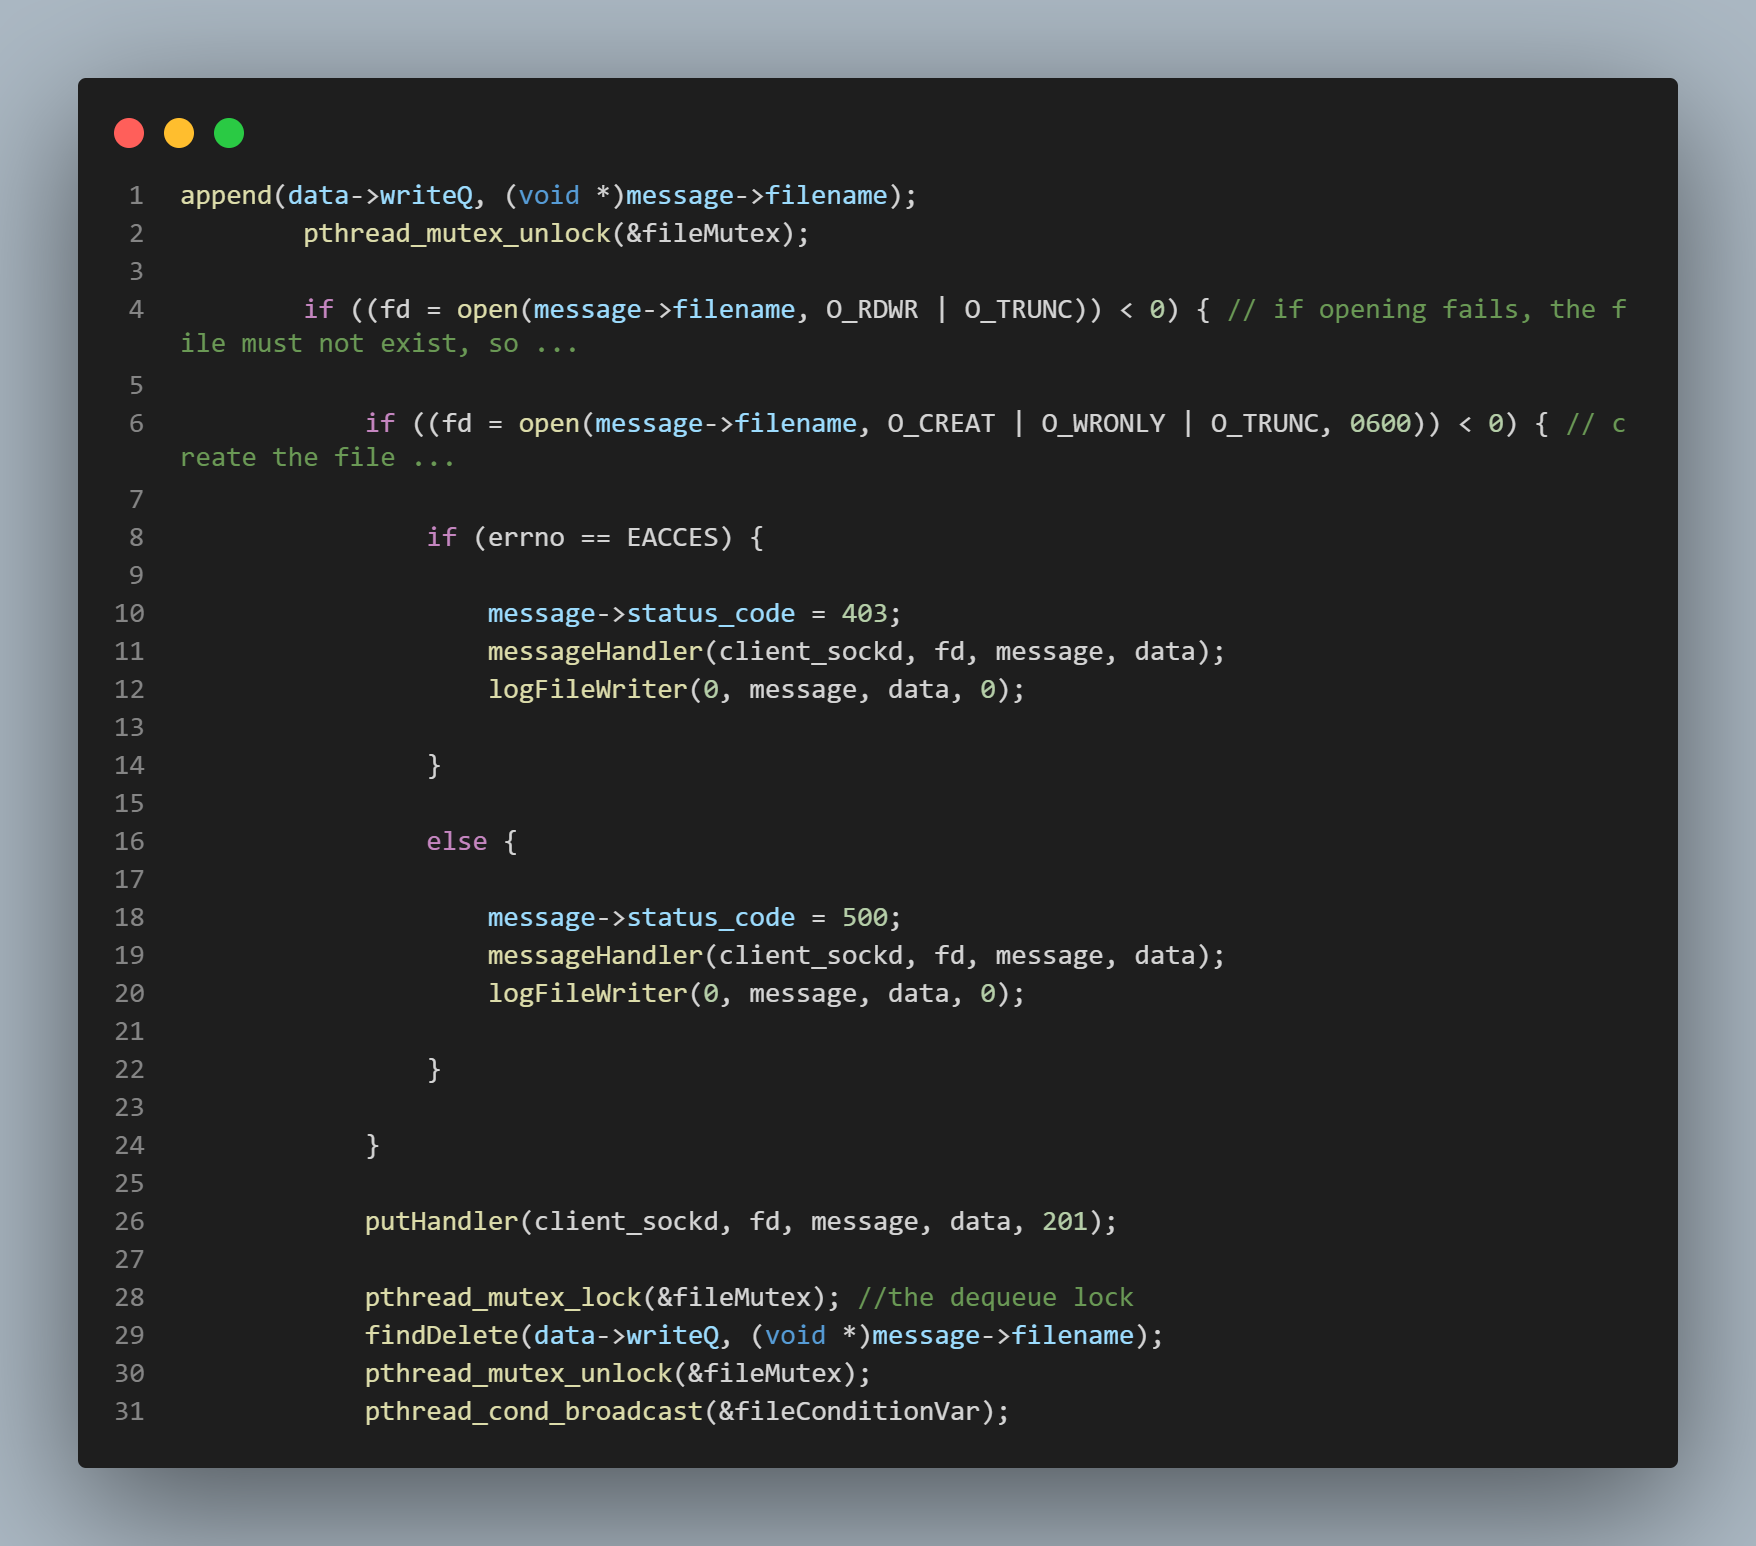Click 'messageHandler' on line 11

(x=595, y=651)
